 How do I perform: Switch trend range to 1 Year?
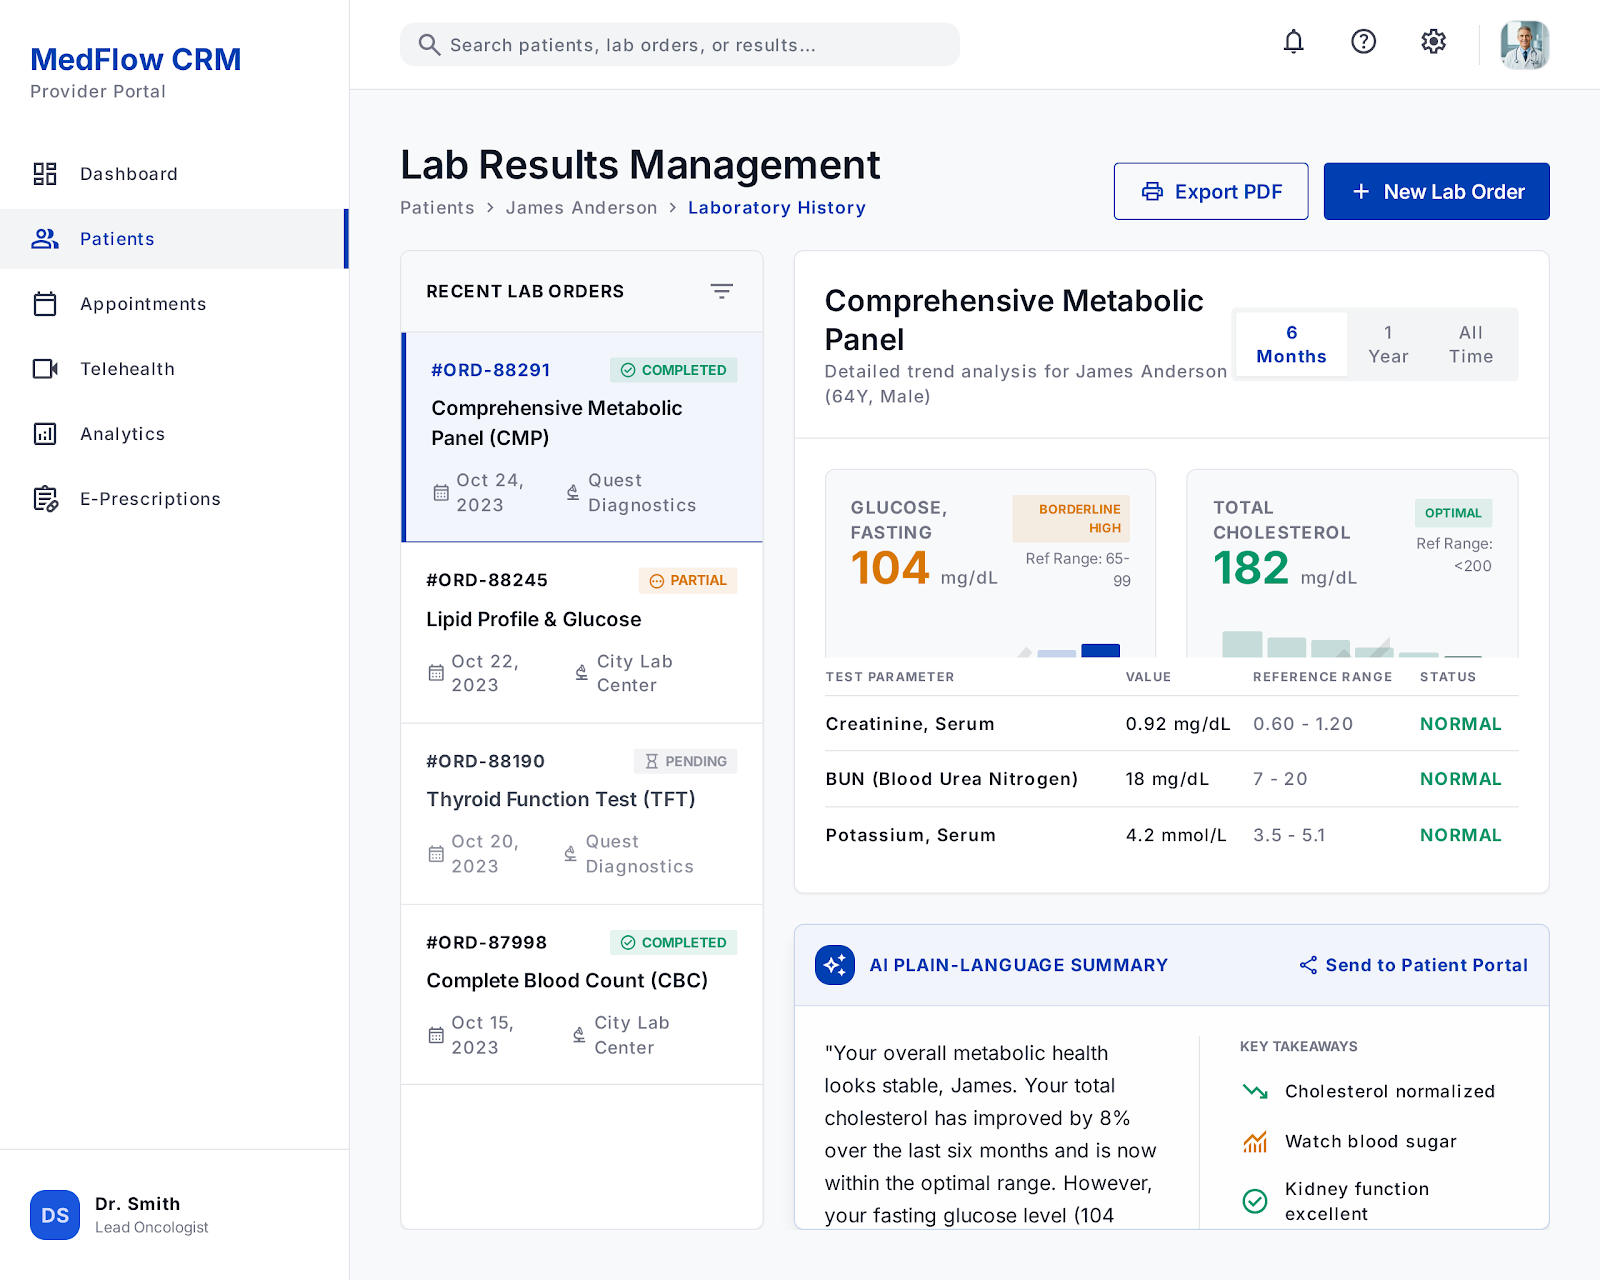(1388, 344)
